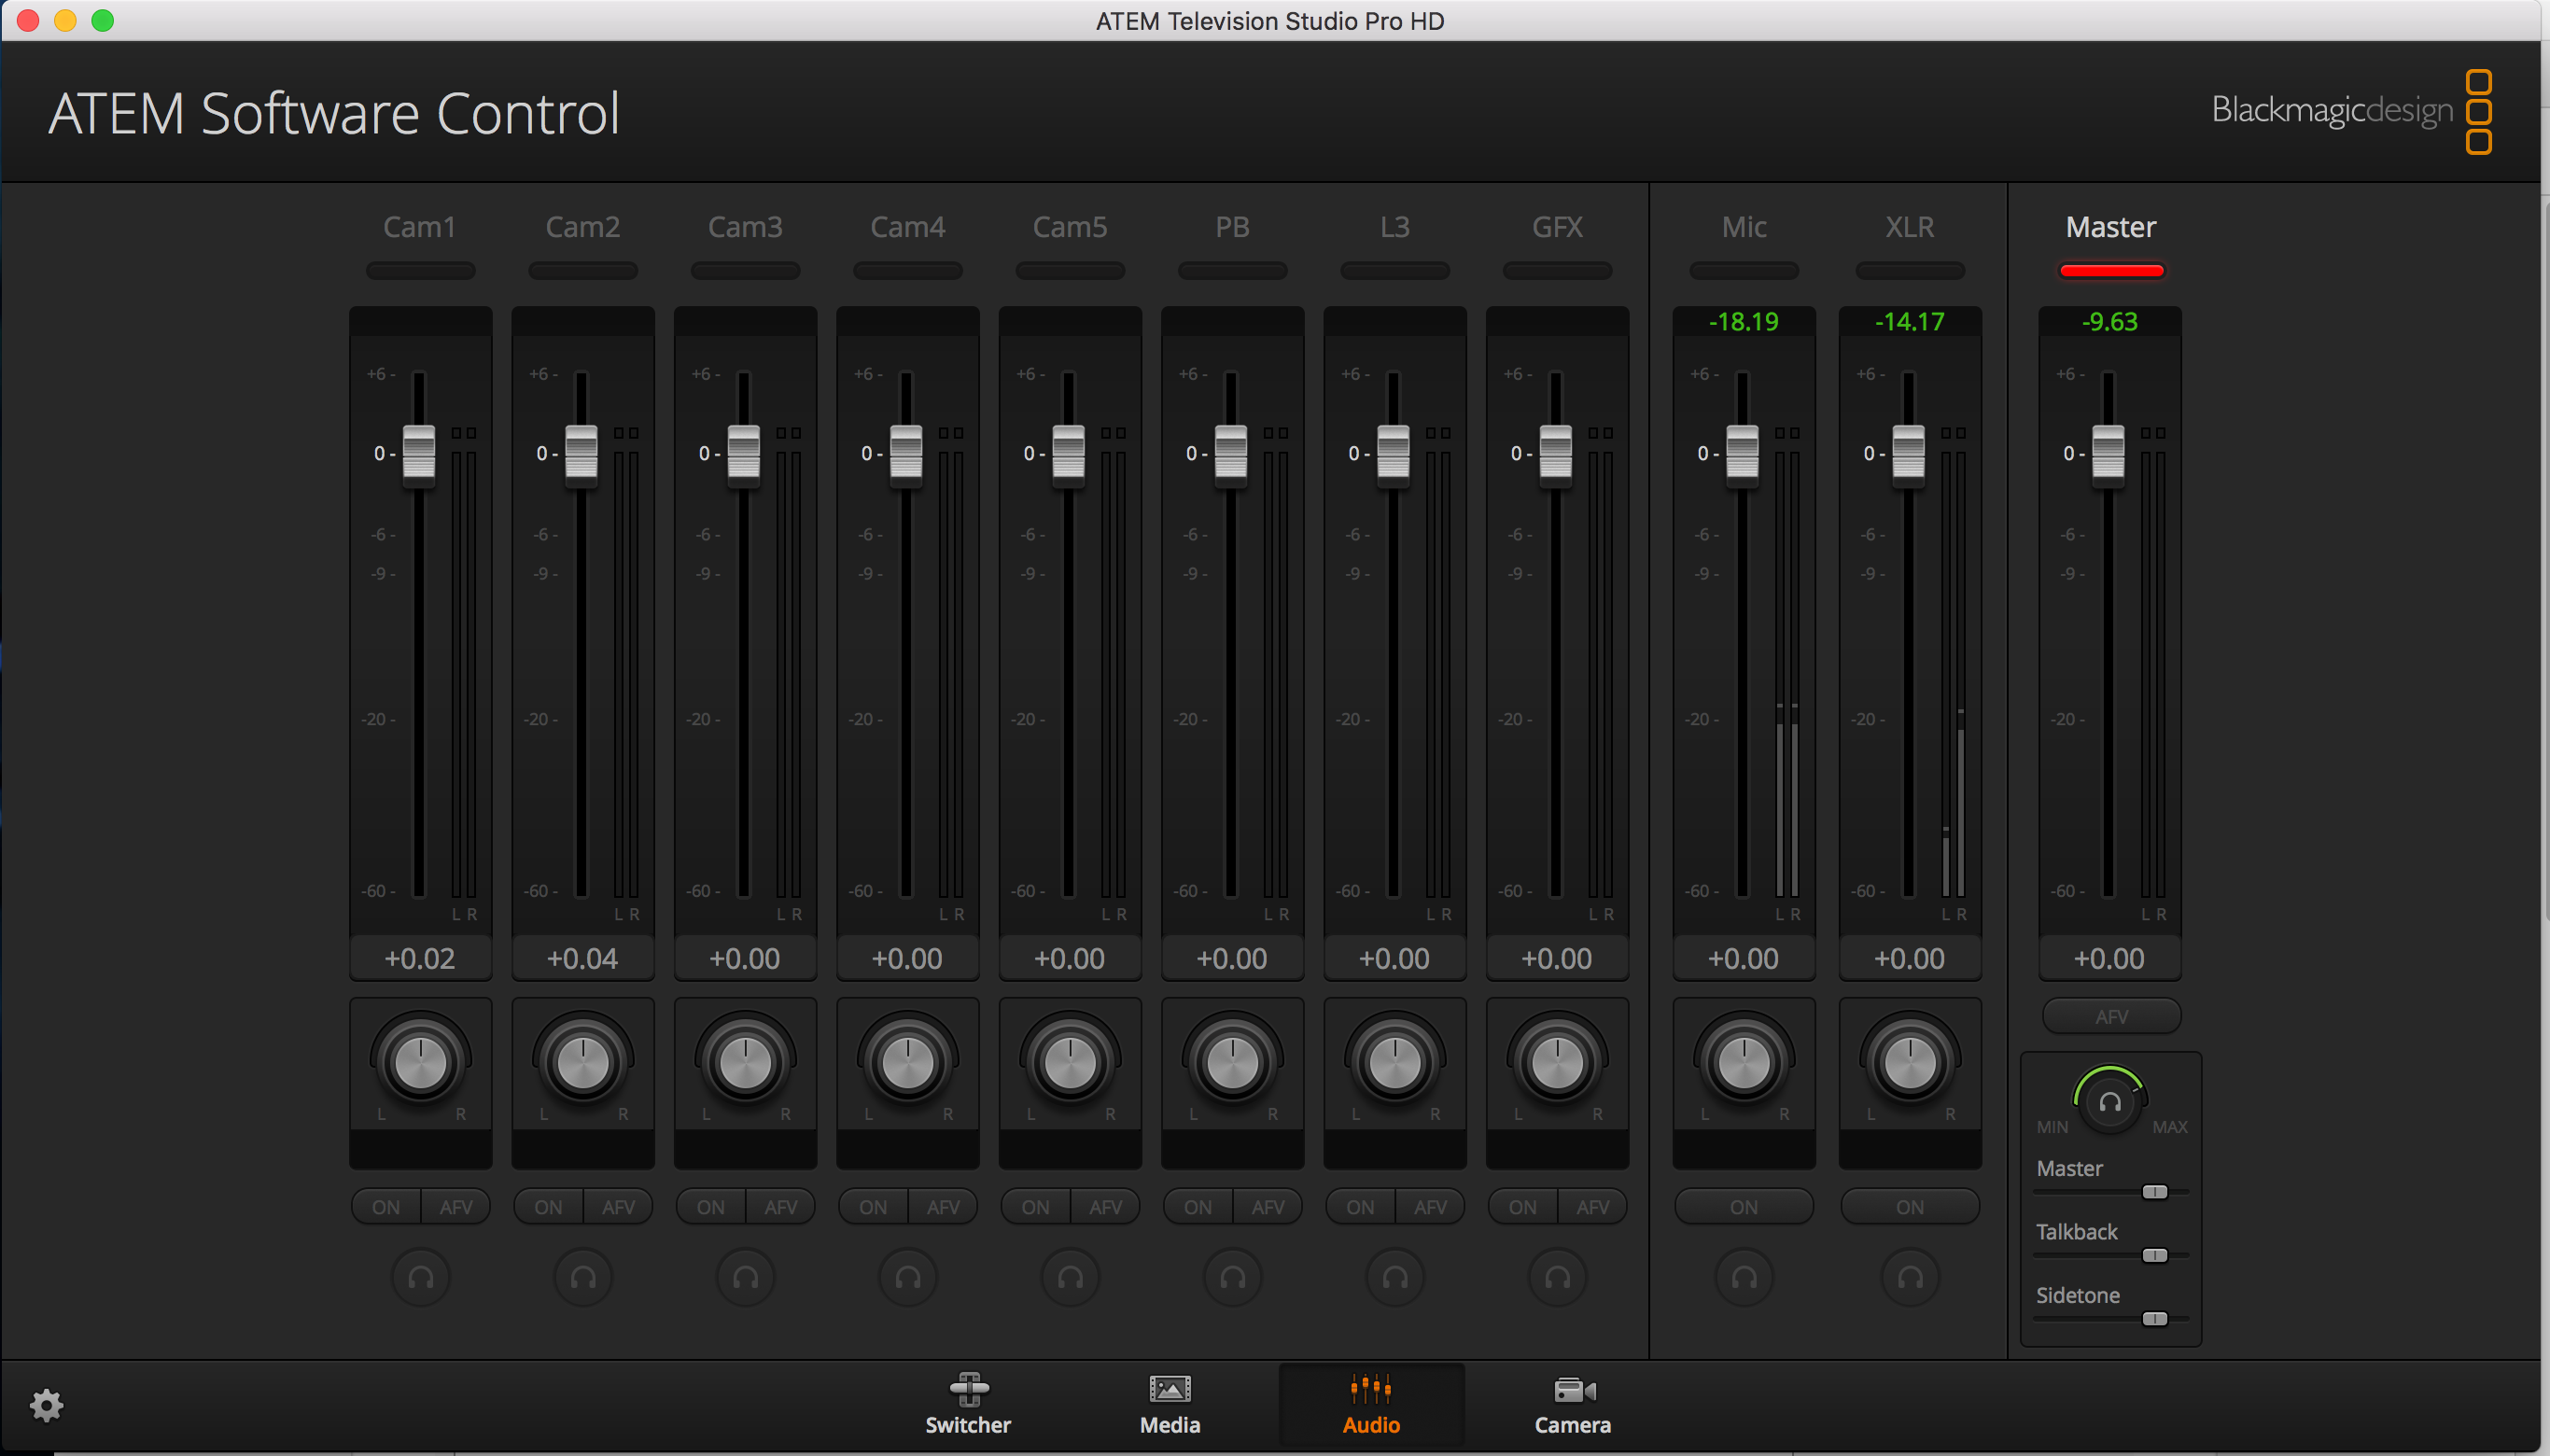Open the Media tab
The height and width of the screenshot is (1456, 2550).
coord(1170,1404)
